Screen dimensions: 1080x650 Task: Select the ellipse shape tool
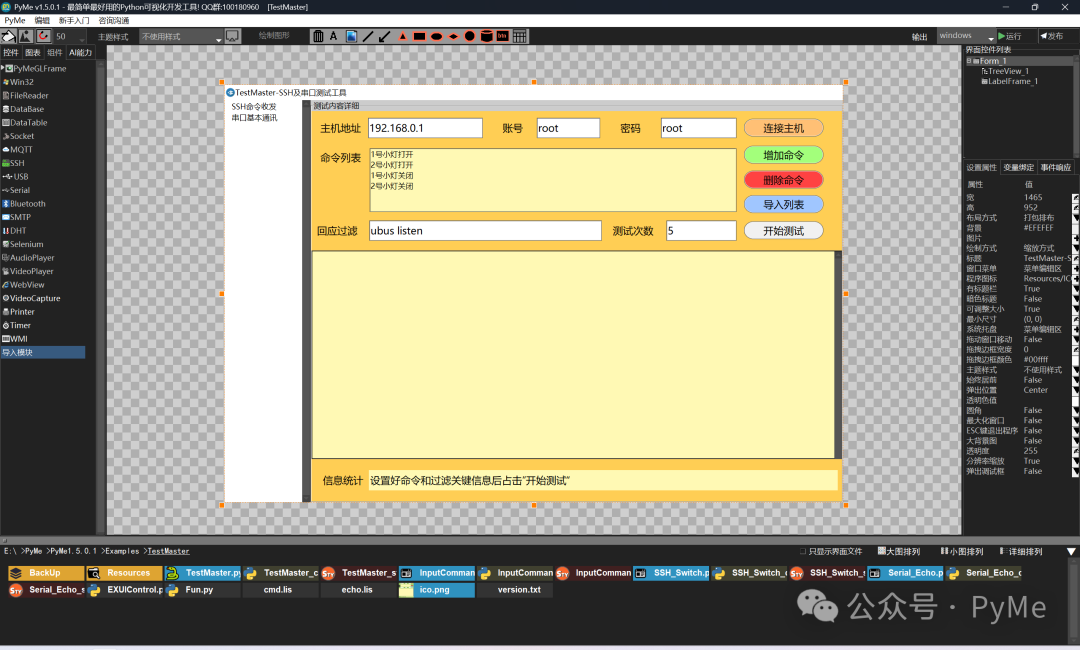point(436,36)
